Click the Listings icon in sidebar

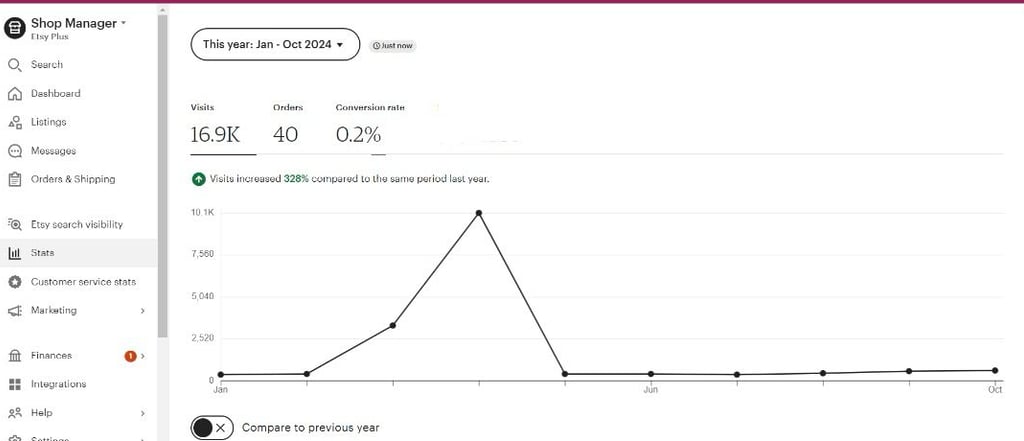coord(14,122)
